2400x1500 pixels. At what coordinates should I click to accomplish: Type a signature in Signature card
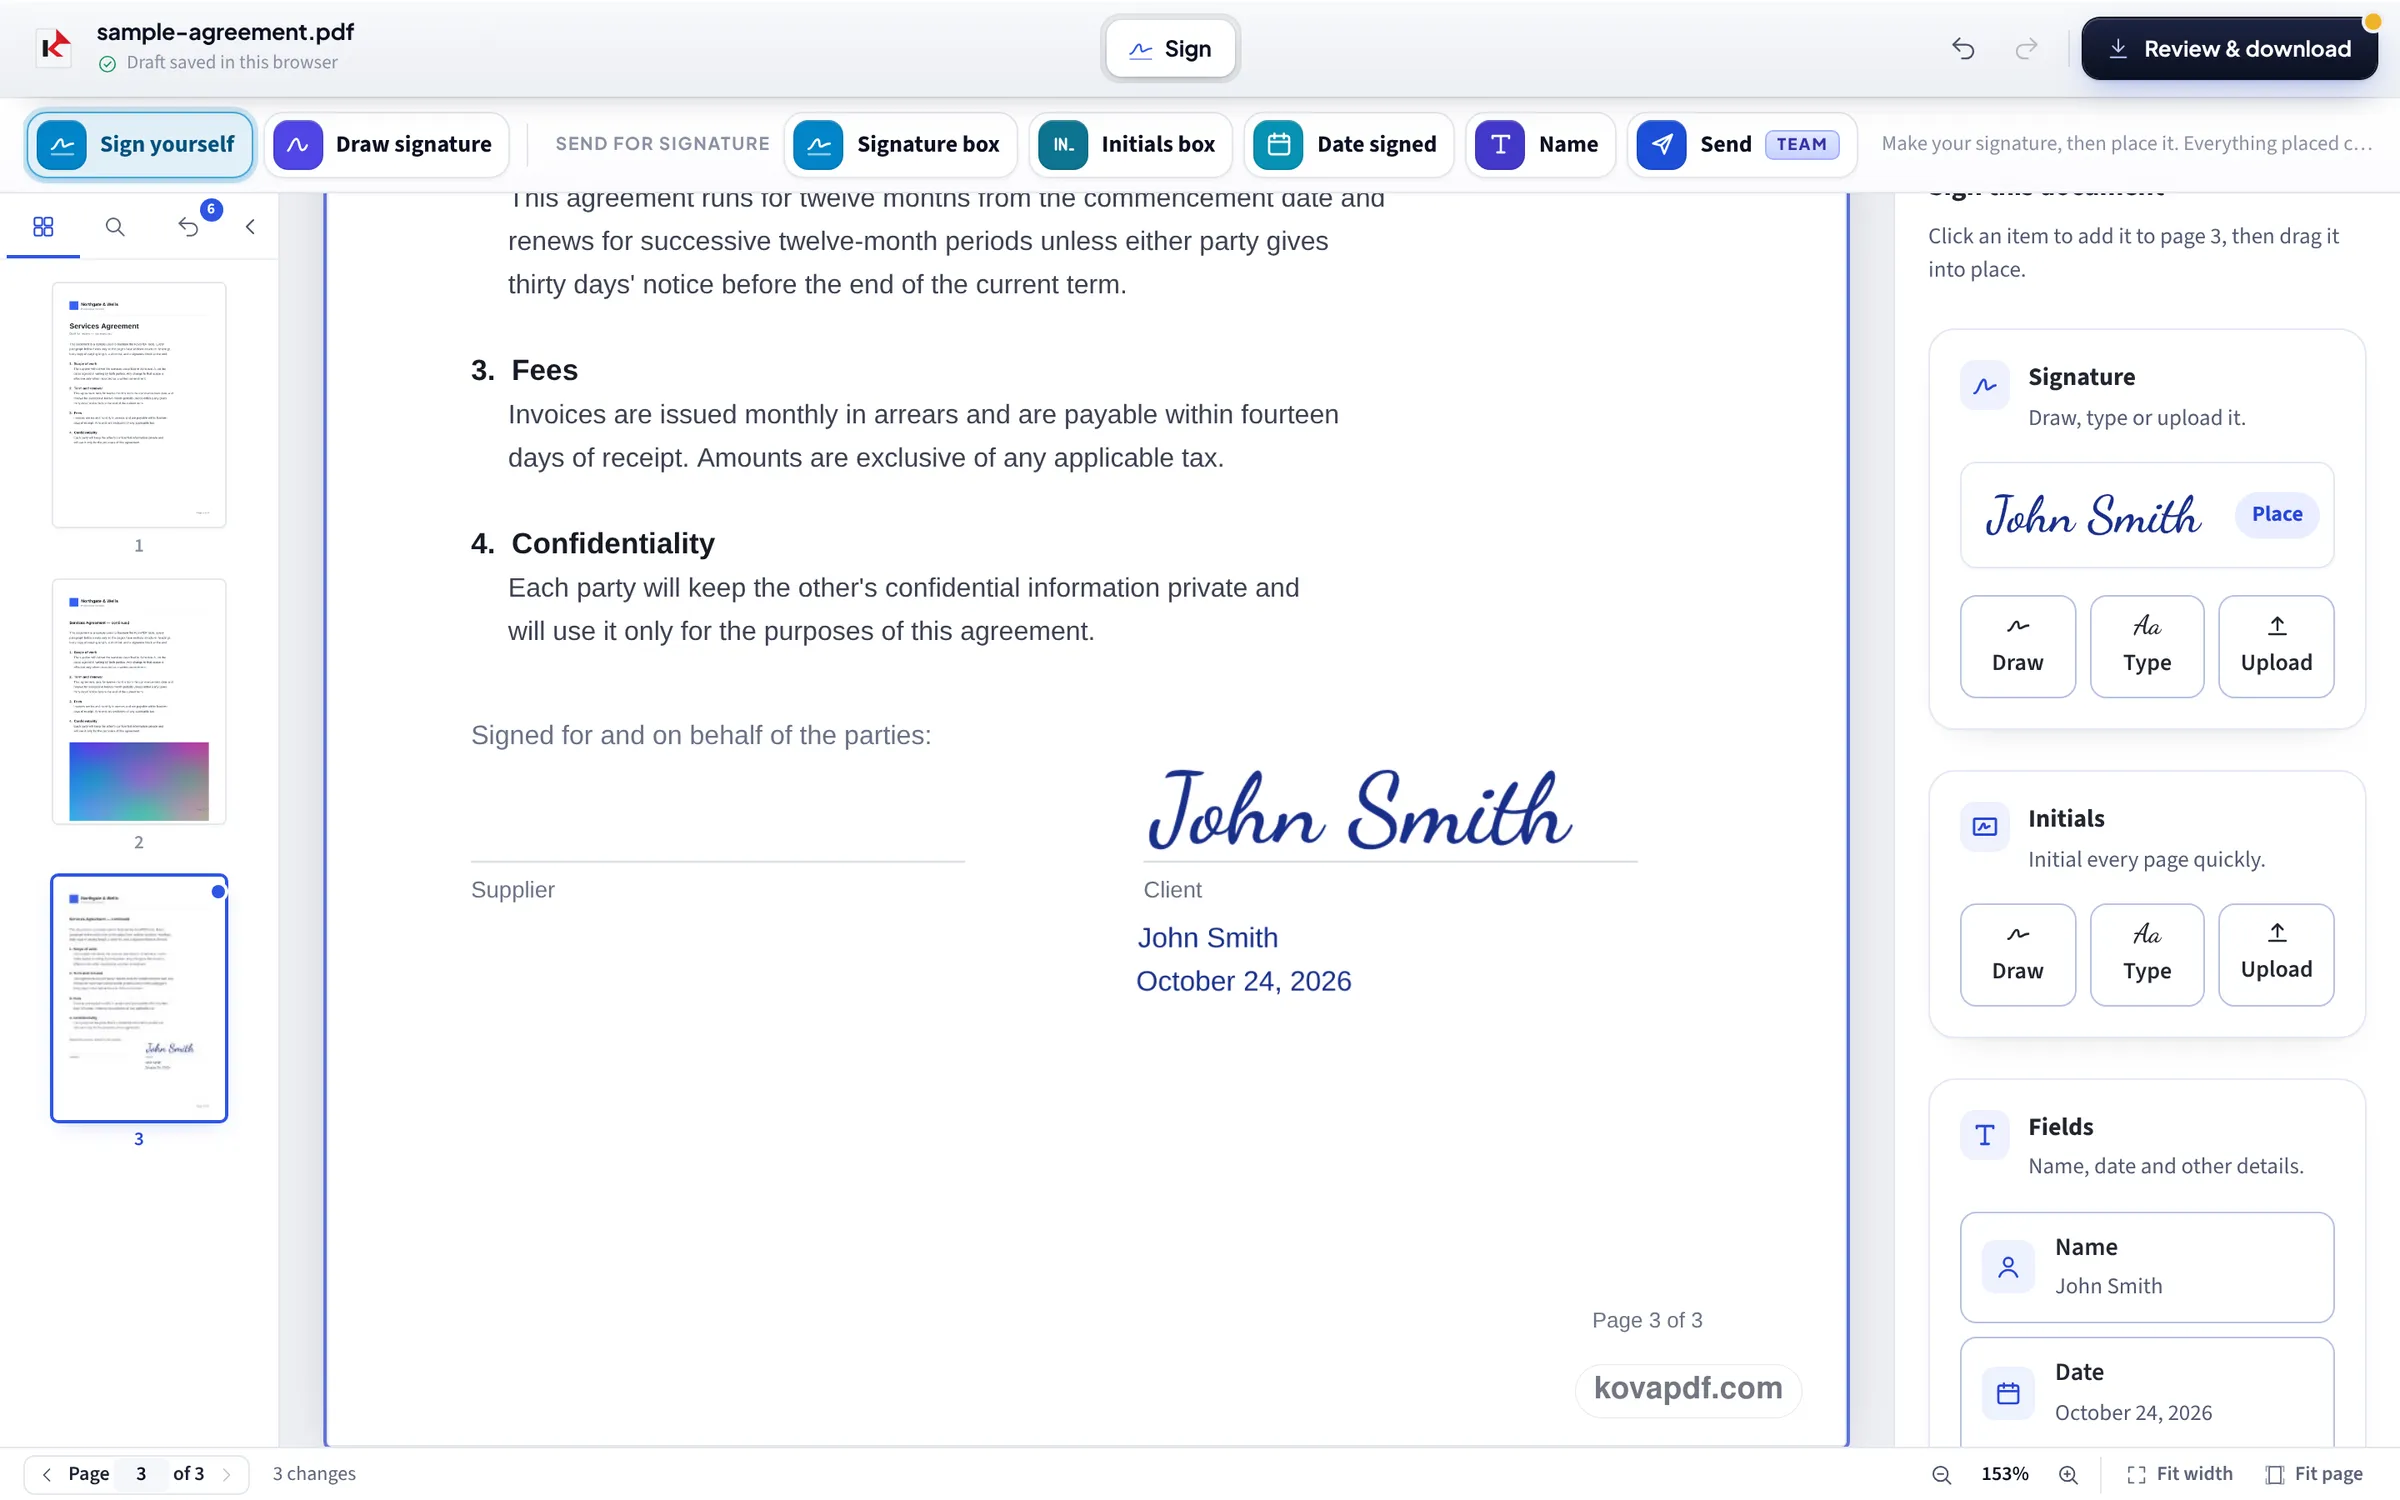[x=2147, y=646]
